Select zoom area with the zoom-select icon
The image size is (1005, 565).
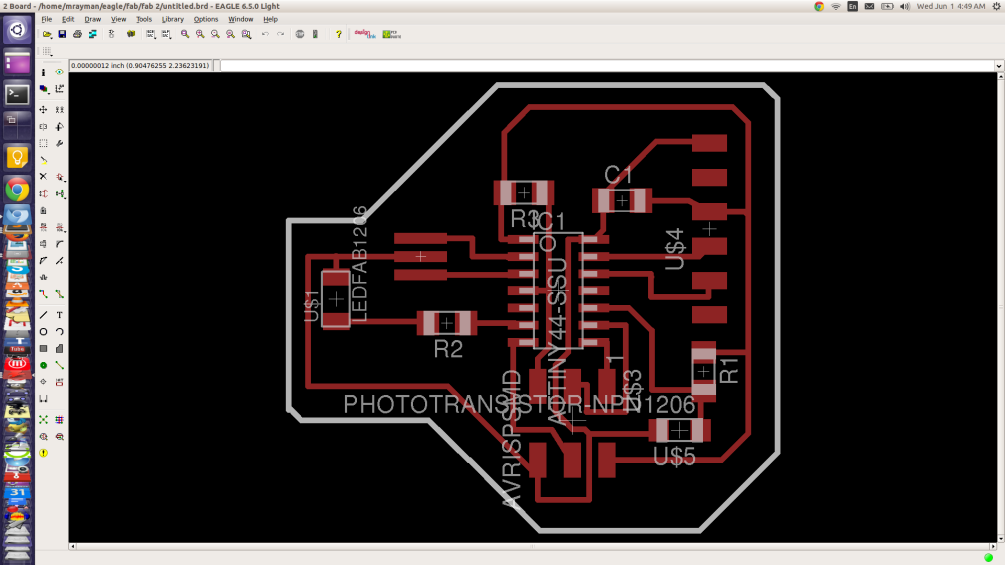[x=246, y=34]
